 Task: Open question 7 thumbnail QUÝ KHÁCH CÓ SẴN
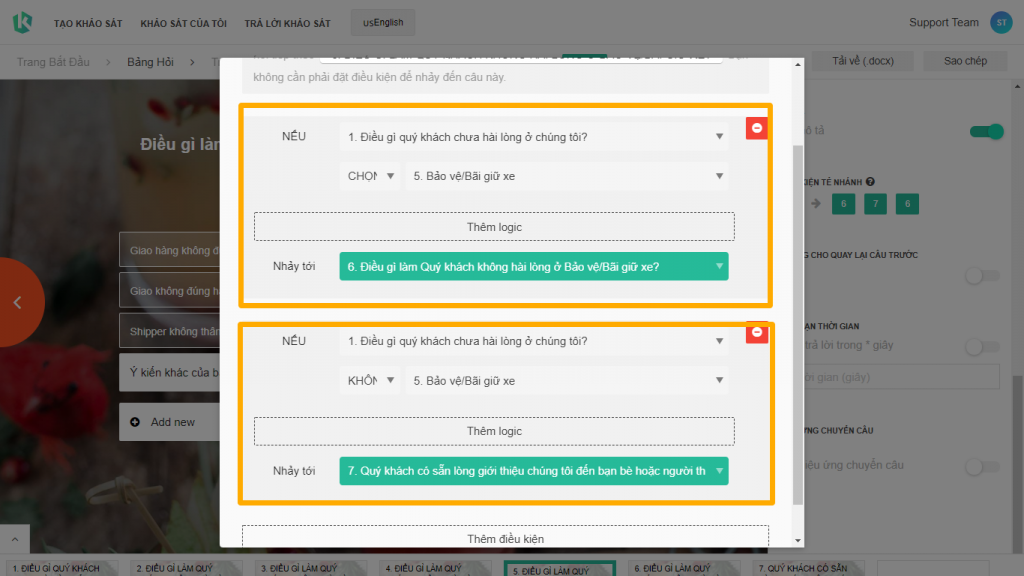click(x=808, y=568)
